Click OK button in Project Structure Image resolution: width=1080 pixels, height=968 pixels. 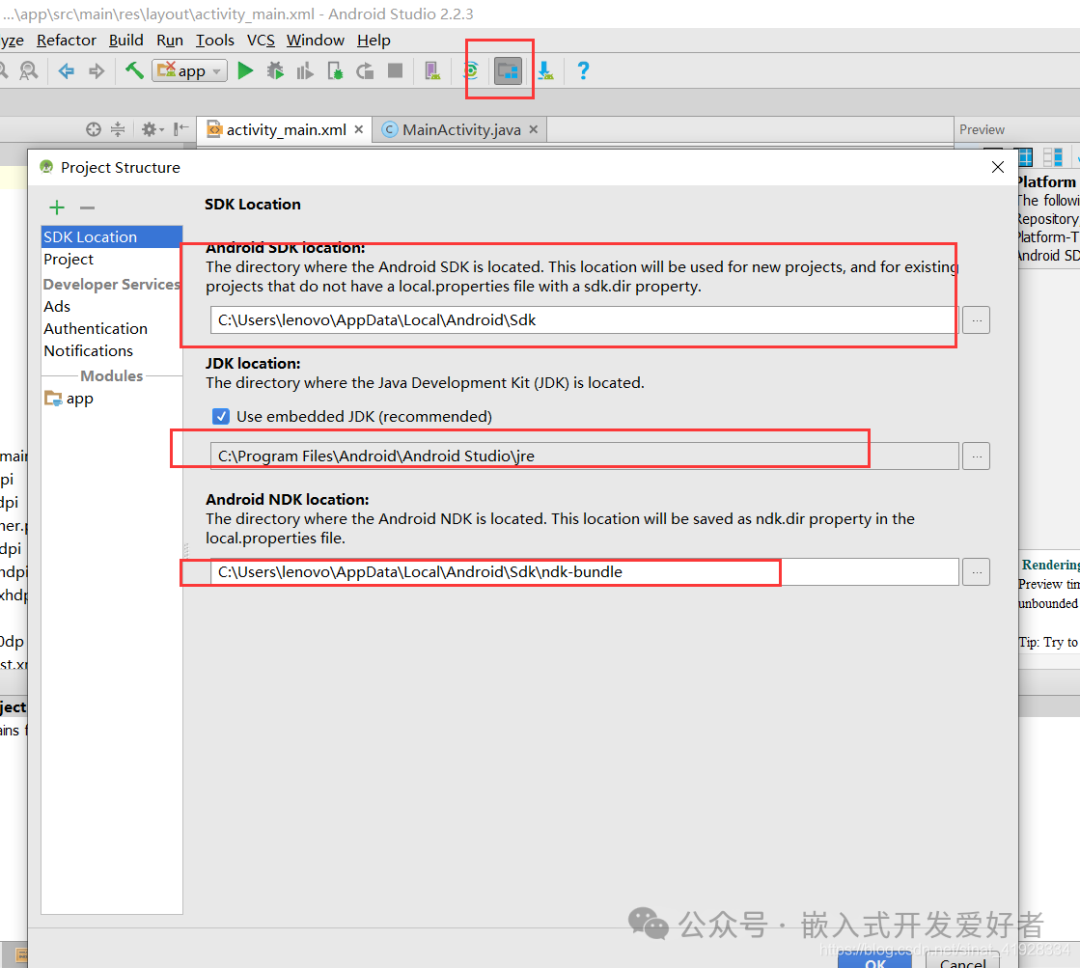point(875,960)
